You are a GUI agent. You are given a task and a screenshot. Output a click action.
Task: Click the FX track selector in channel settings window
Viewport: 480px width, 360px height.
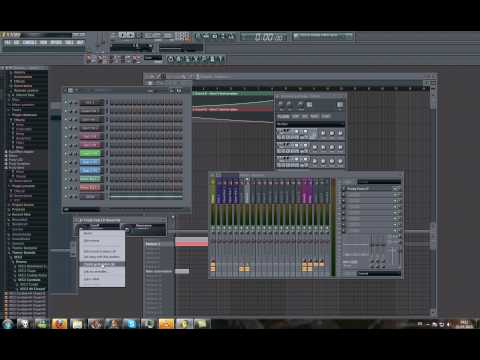tap(340, 105)
